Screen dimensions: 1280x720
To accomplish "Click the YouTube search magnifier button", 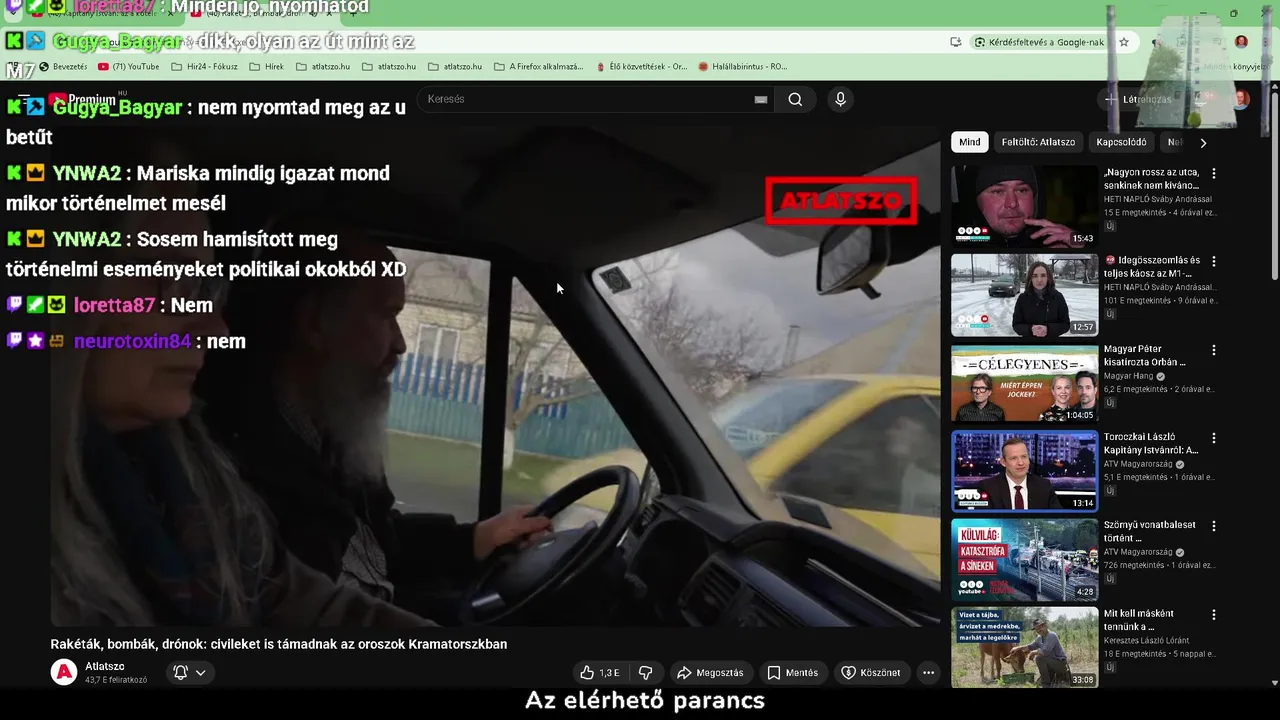I will [x=795, y=99].
